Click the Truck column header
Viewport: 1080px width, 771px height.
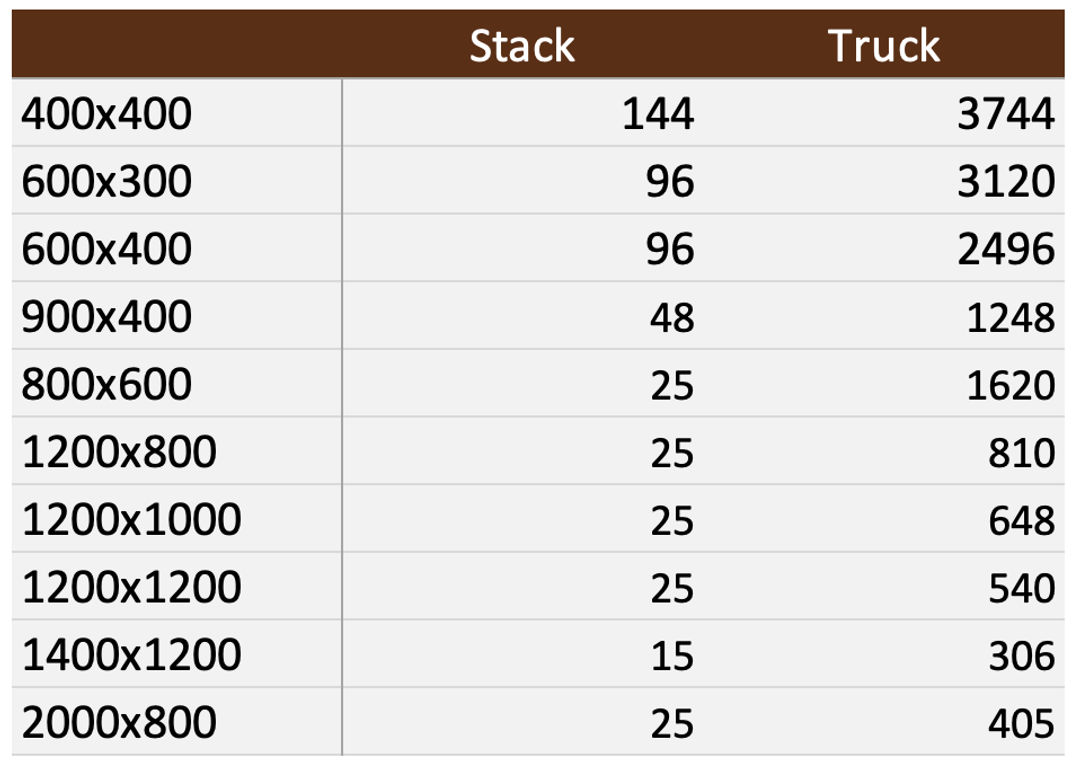(x=884, y=46)
